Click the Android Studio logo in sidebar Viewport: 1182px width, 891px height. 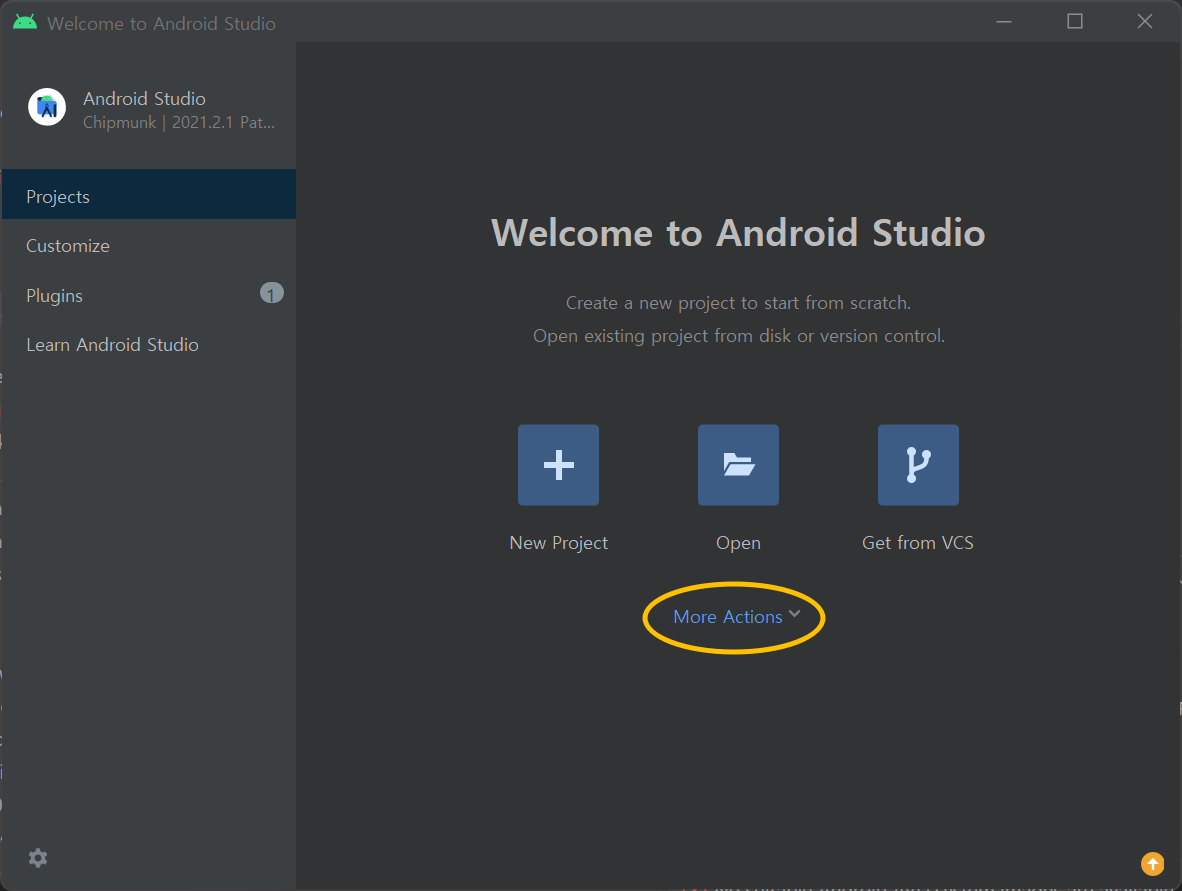coord(47,107)
